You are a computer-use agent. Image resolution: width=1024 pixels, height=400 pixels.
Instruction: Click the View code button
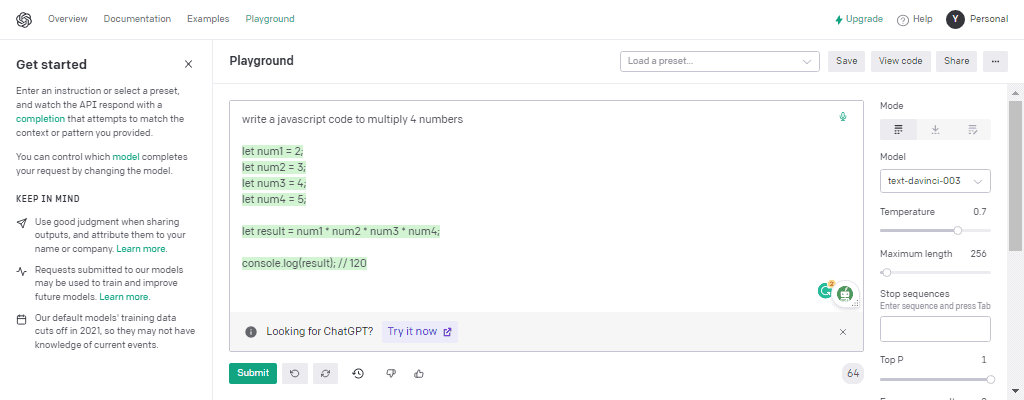(x=901, y=61)
